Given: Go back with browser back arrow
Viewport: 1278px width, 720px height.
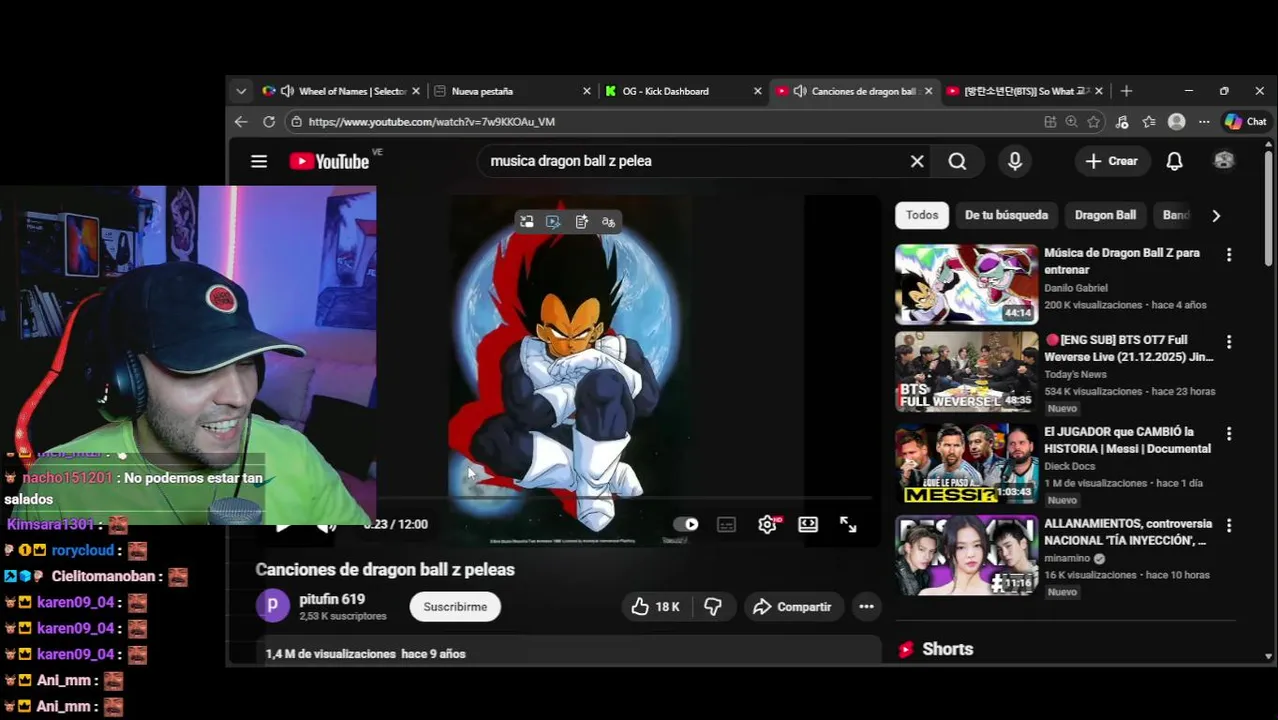Looking at the screenshot, I should [x=241, y=121].
